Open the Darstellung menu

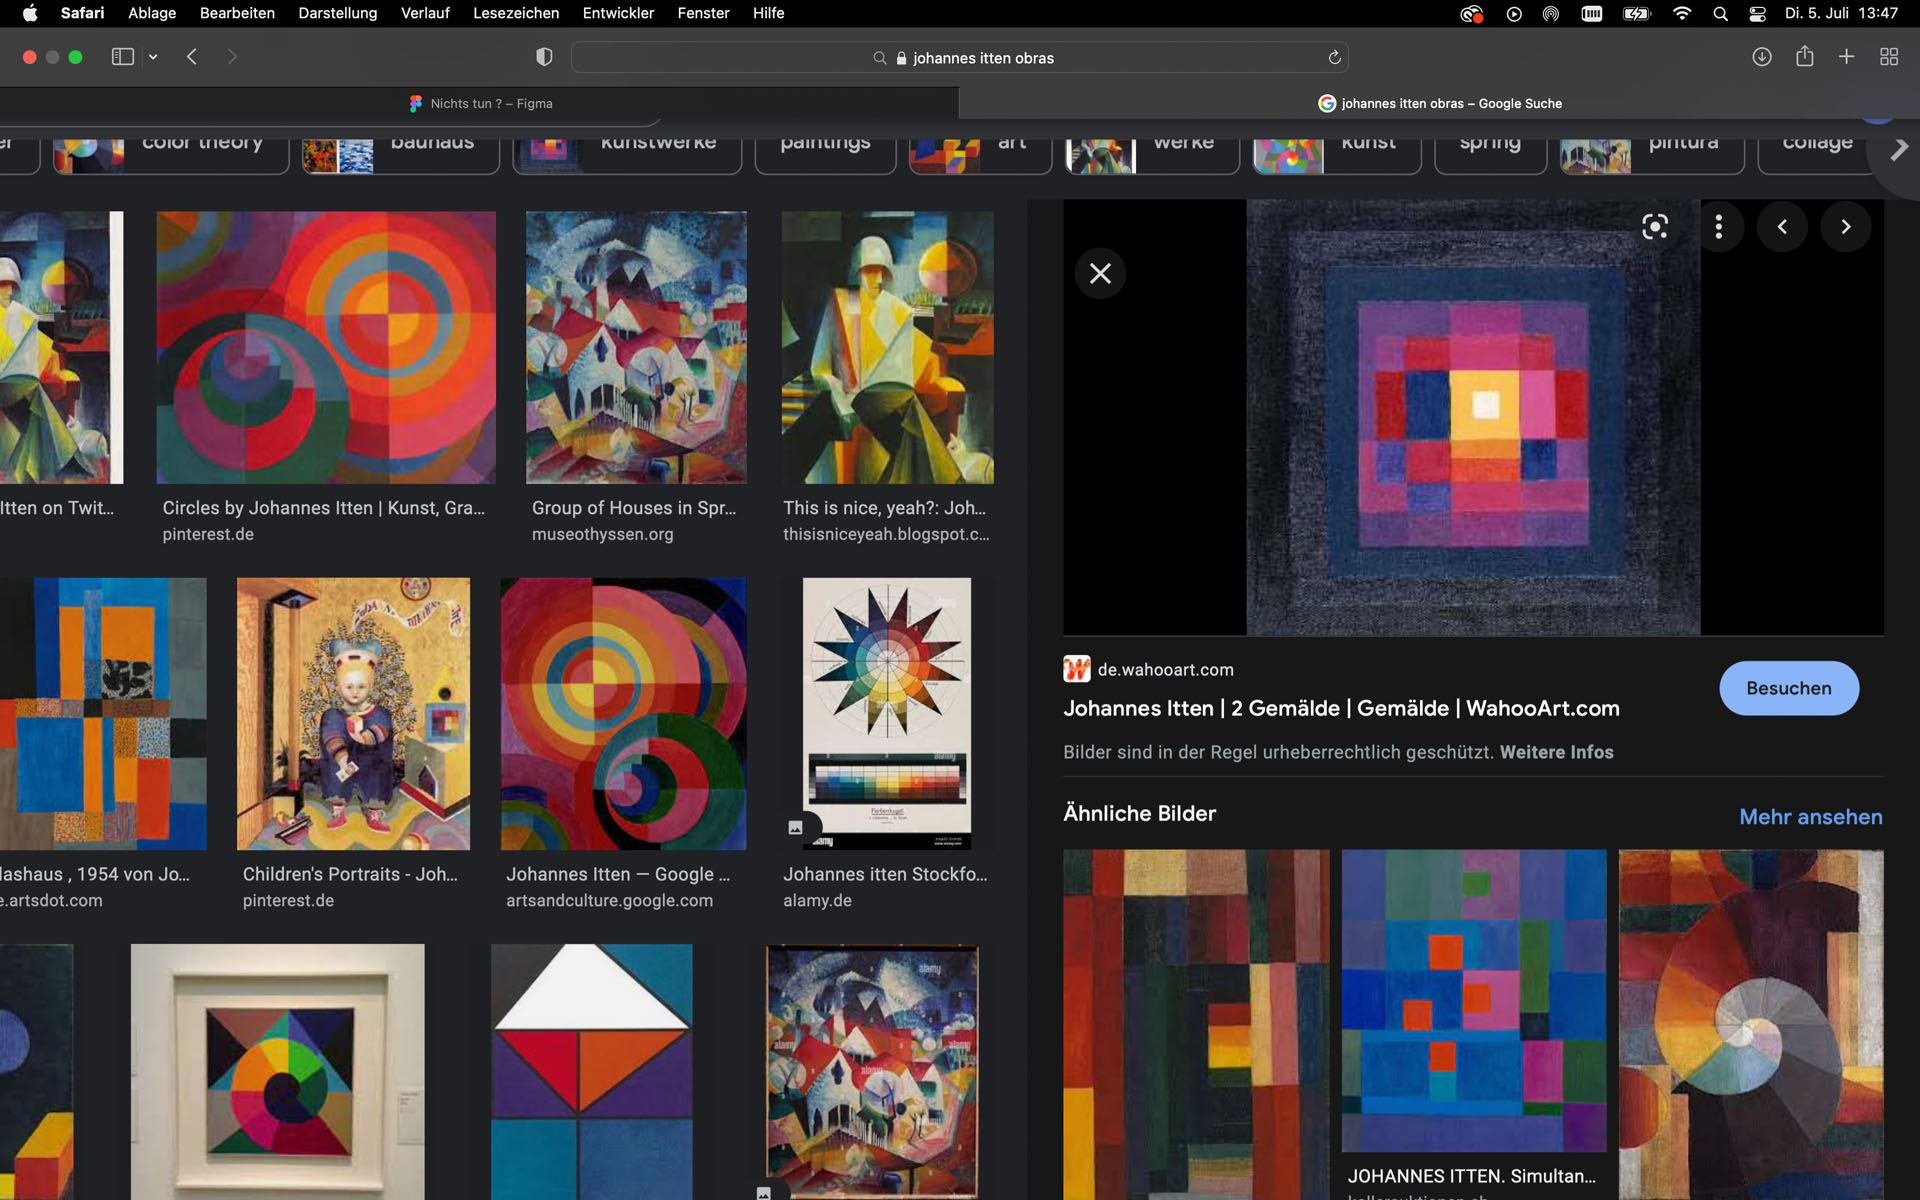[x=338, y=13]
